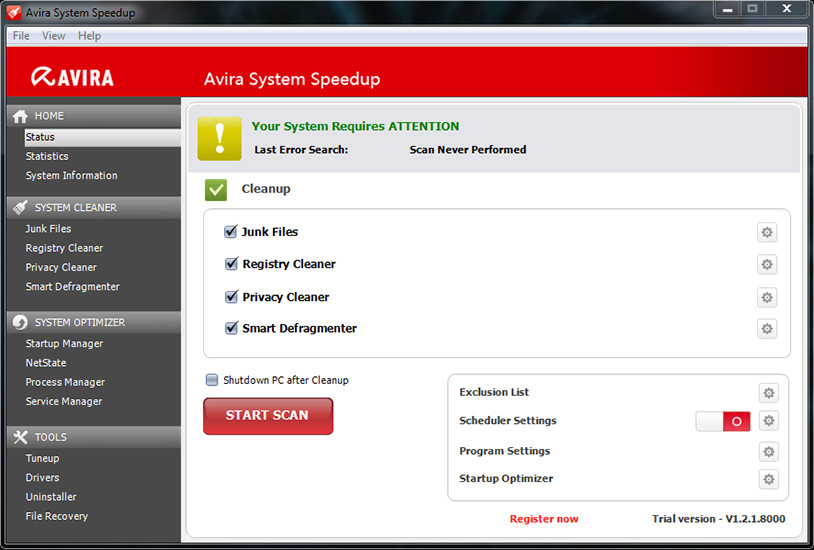The width and height of the screenshot is (814, 550).
Task: Open Statistics in the sidebar
Action: [47, 156]
